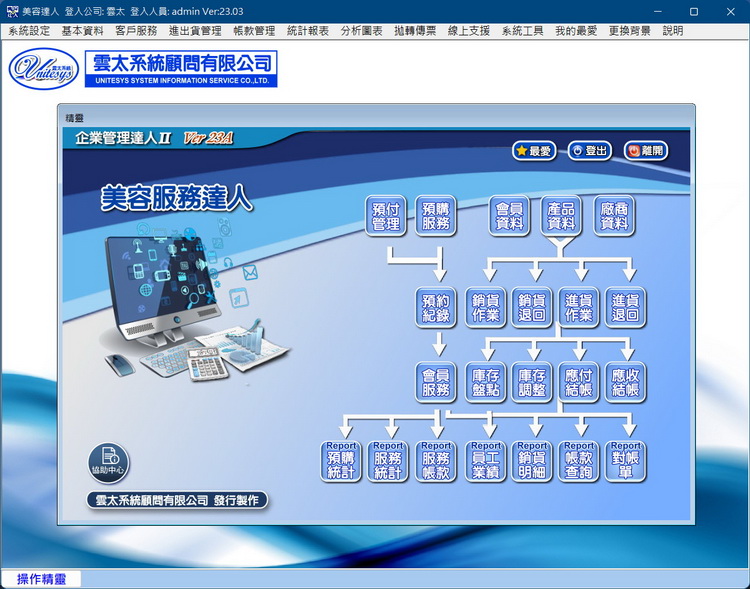Open the 客戶服務 menu
Image resolution: width=750 pixels, height=589 pixels.
(x=136, y=31)
